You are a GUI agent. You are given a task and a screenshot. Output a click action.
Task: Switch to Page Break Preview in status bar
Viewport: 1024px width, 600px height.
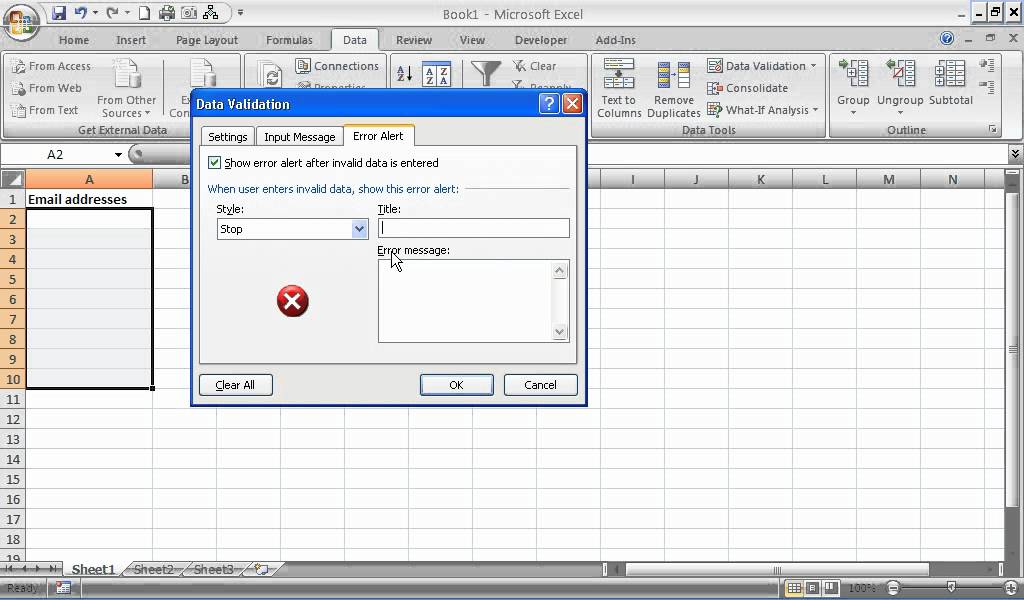[x=830, y=588]
